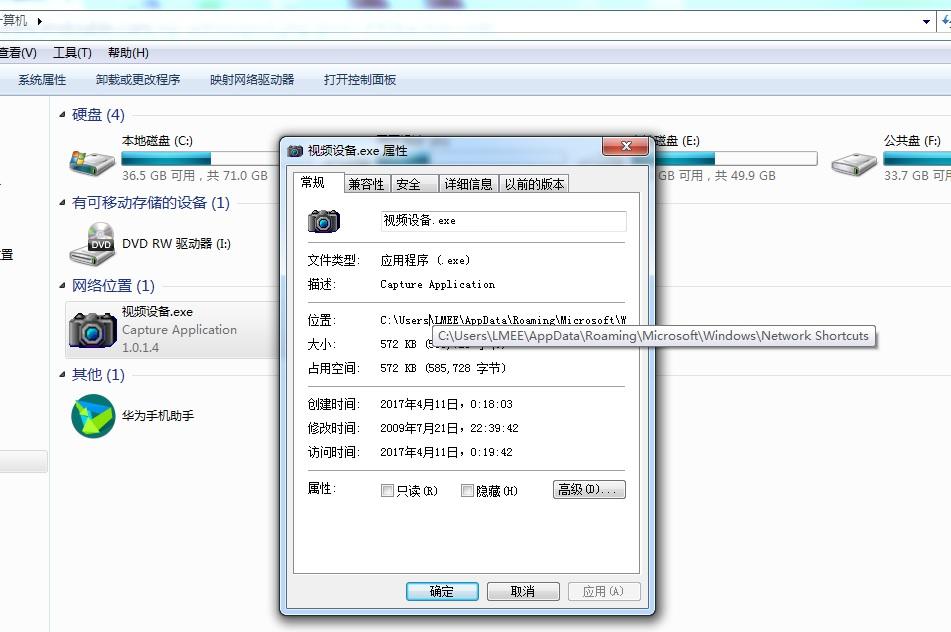Click the 取消 button
Screen dimensions: 951x632
[523, 591]
